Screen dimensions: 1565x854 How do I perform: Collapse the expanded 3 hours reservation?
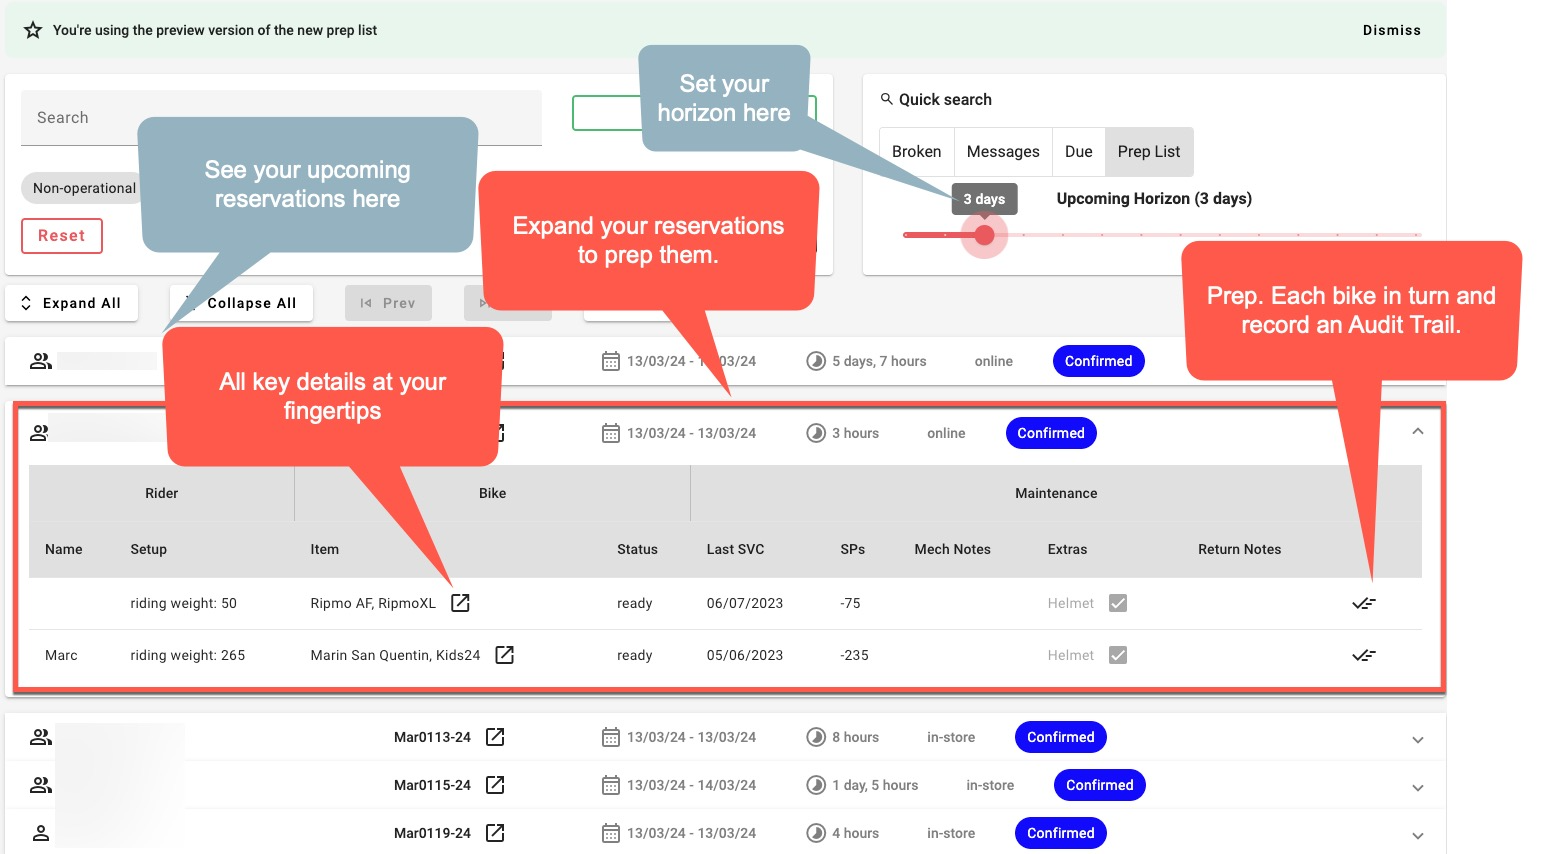(x=1417, y=432)
